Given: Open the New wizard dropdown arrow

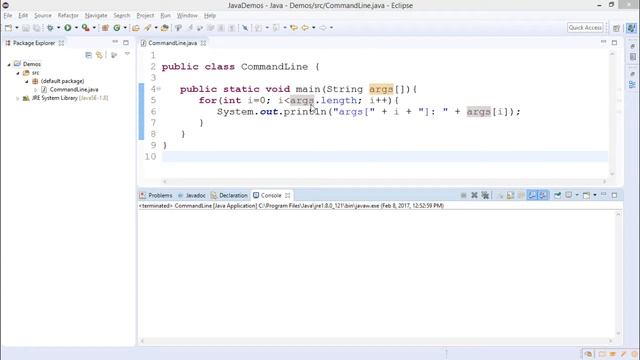Looking at the screenshot, I should pyautogui.click(x=17, y=28).
